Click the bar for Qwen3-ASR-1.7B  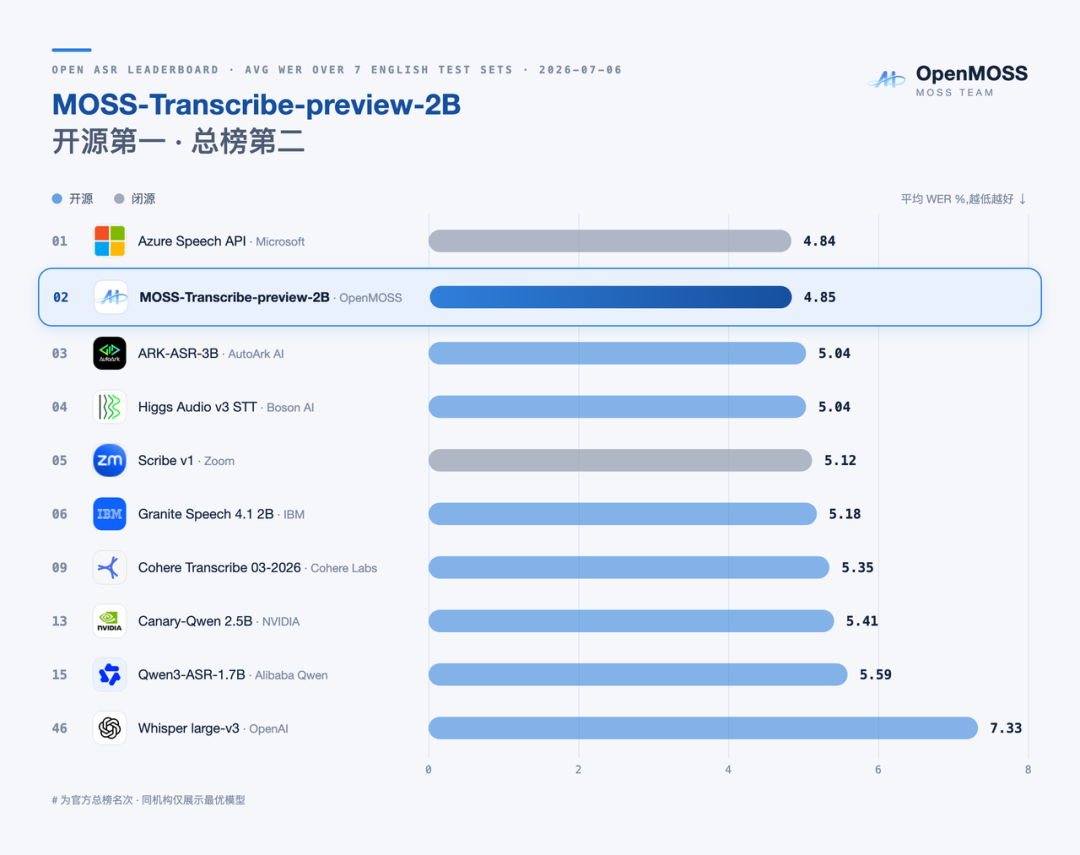pos(638,674)
